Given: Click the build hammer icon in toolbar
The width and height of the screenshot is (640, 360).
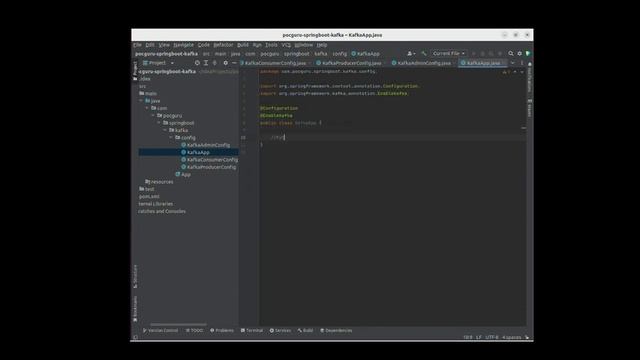Looking at the screenshot, I should [424, 53].
